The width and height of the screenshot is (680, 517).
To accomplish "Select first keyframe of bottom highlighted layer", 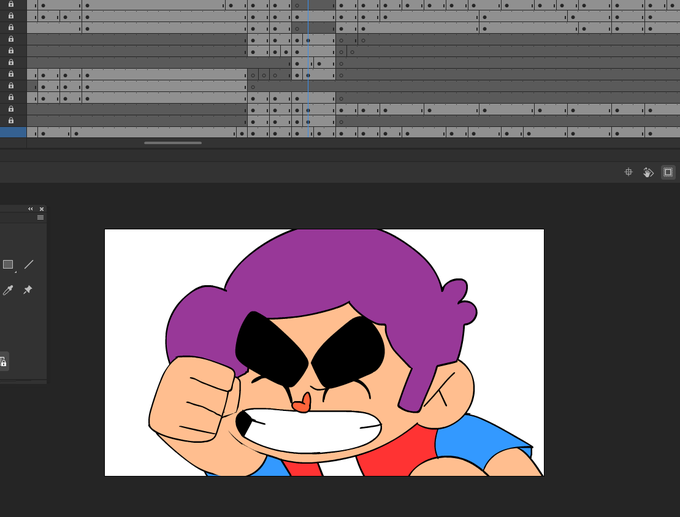I will (x=43, y=134).
